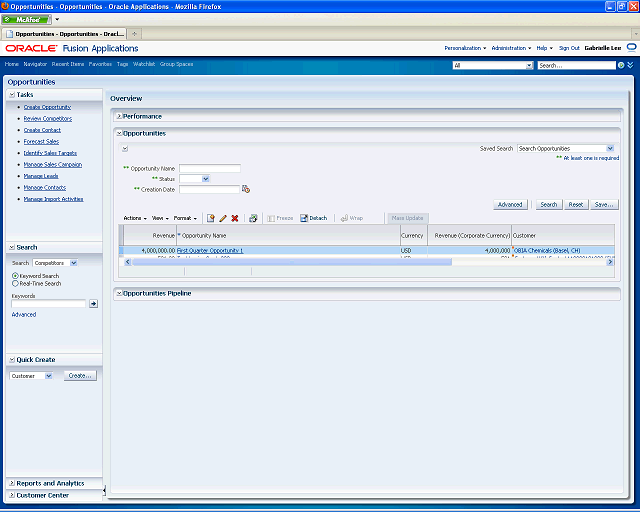Collapse the Opportunities section
The width and height of the screenshot is (640, 512).
119,134
